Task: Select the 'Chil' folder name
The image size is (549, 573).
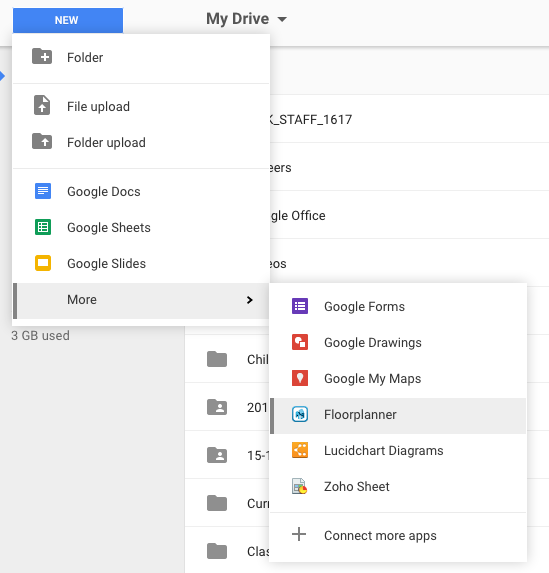Action: (258, 359)
